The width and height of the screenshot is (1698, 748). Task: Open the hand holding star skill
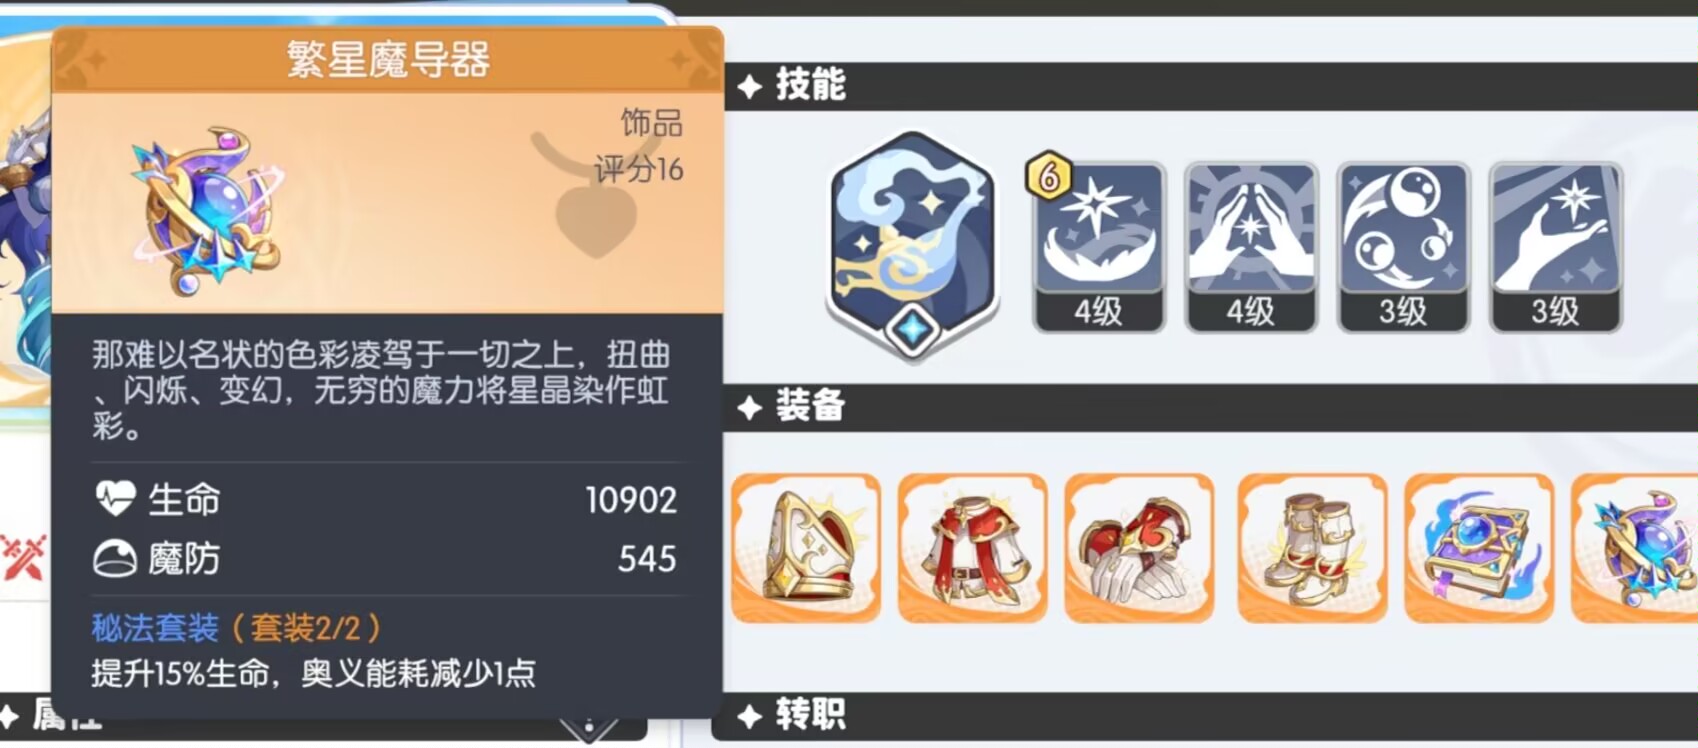1555,247
